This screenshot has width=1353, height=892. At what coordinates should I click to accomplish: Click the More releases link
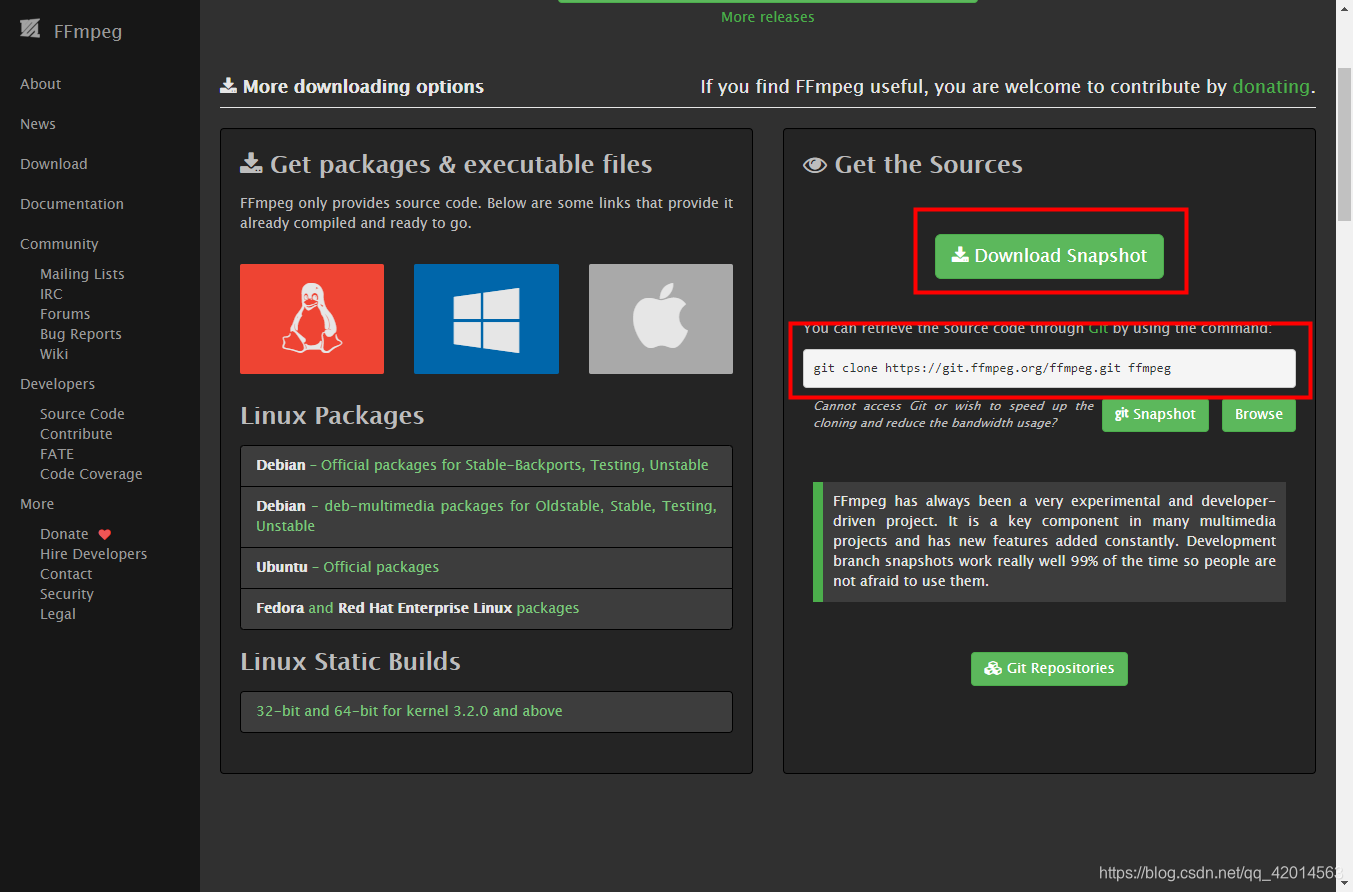767,17
